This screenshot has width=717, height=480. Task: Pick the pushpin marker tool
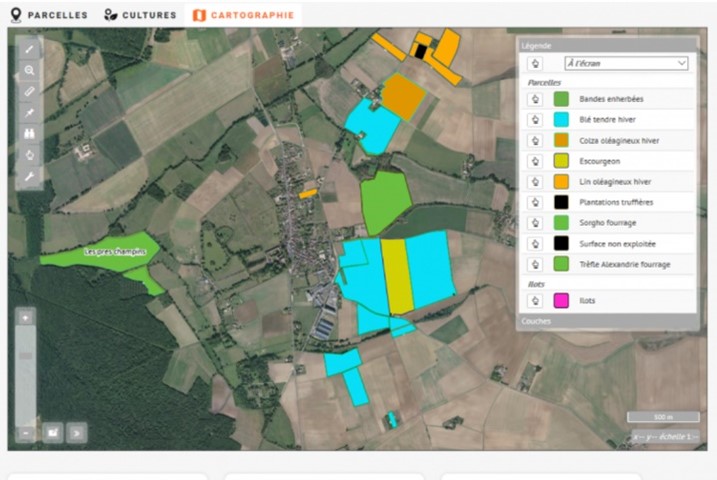click(29, 113)
